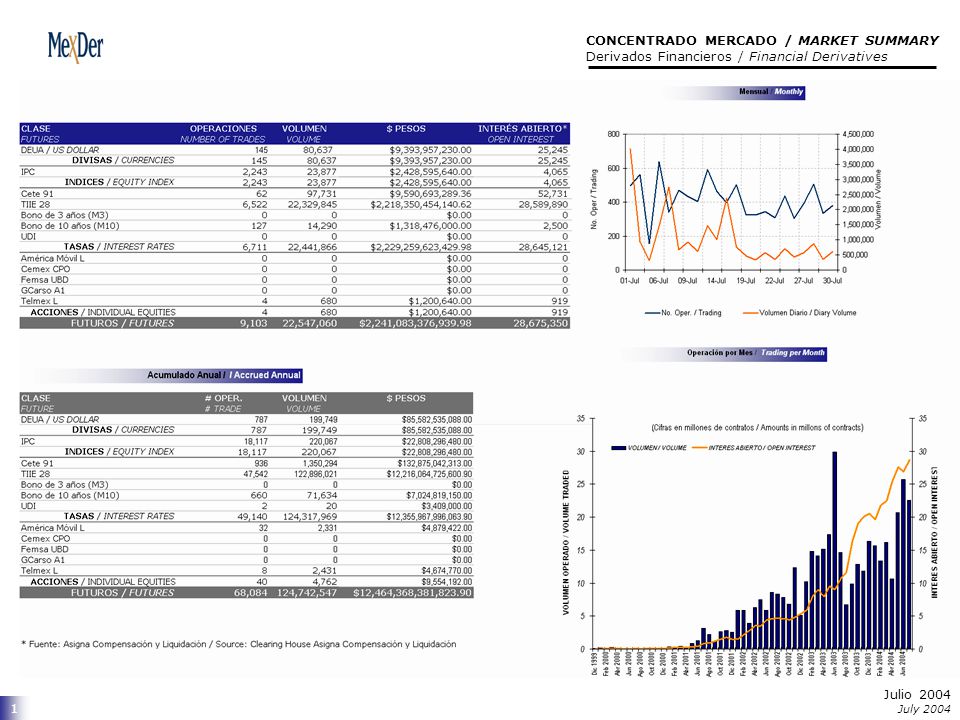960x720 pixels.
Task: Select annual América Móvil L pesos $4,879,422.00
Action: tap(447, 528)
